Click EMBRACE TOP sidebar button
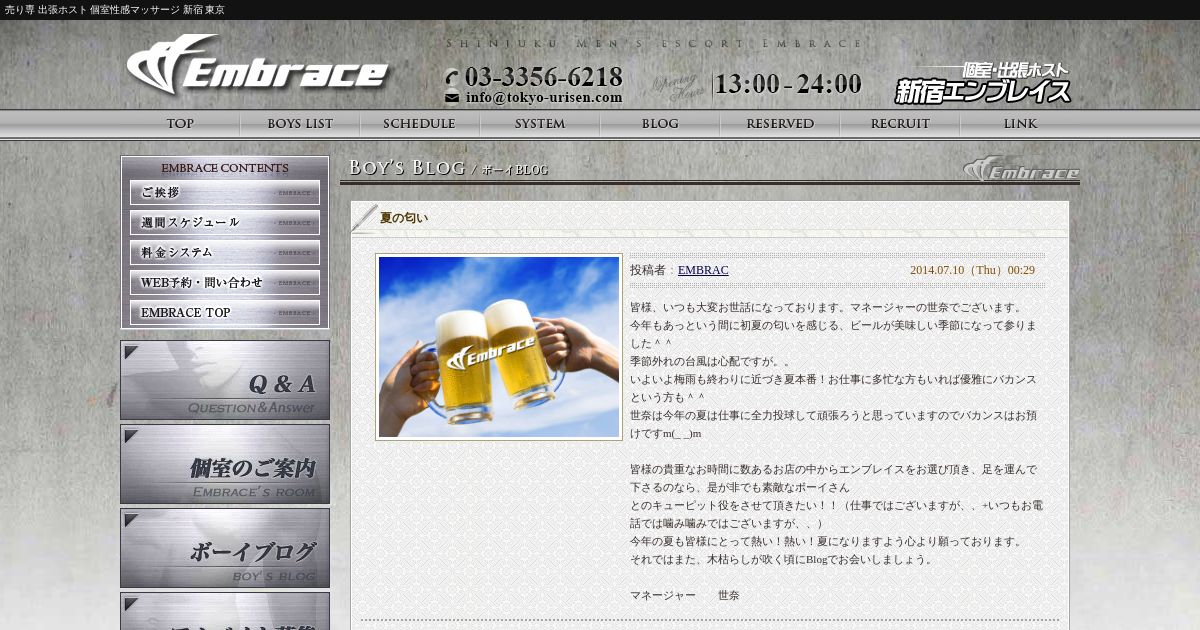Screen dimensions: 1200x630 point(225,312)
